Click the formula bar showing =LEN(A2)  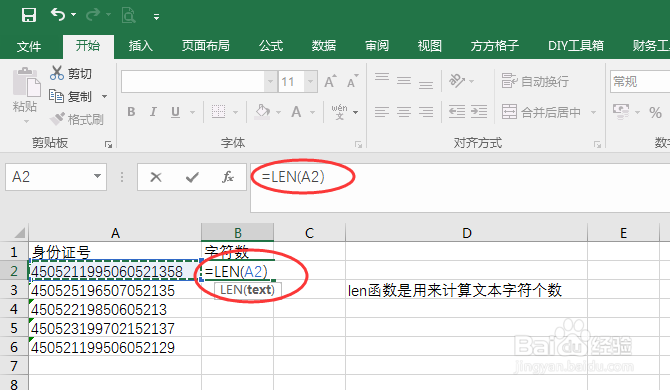pos(460,188)
